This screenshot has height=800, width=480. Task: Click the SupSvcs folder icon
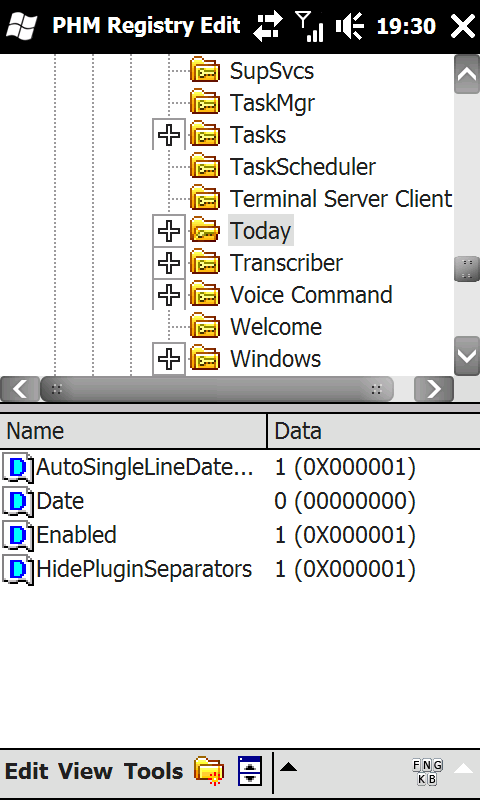pyautogui.click(x=205, y=71)
